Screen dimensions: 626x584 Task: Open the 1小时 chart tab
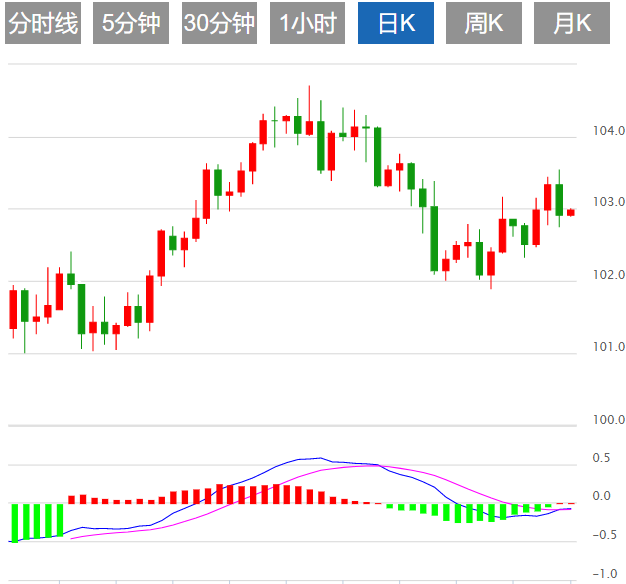click(x=307, y=23)
